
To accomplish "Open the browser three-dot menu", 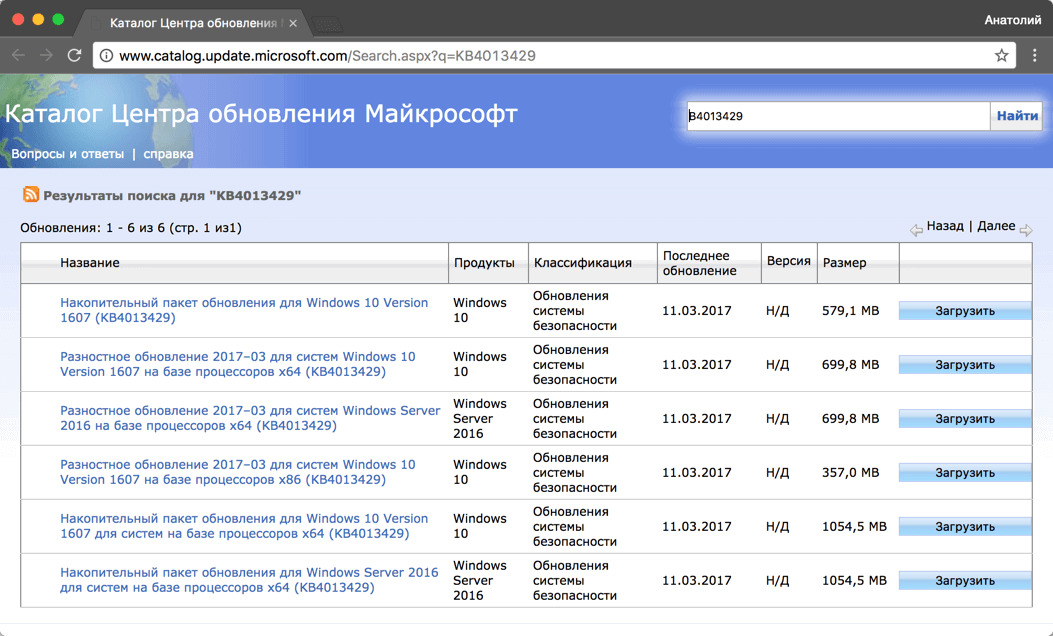I will pyautogui.click(x=1035, y=56).
